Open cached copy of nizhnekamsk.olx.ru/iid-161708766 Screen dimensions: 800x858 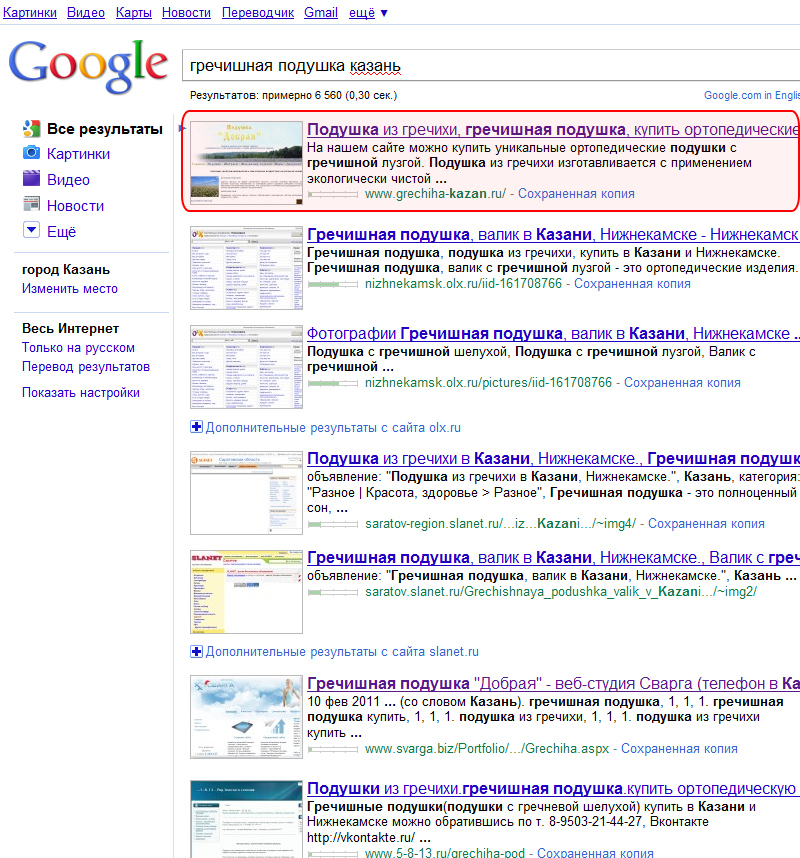point(632,283)
